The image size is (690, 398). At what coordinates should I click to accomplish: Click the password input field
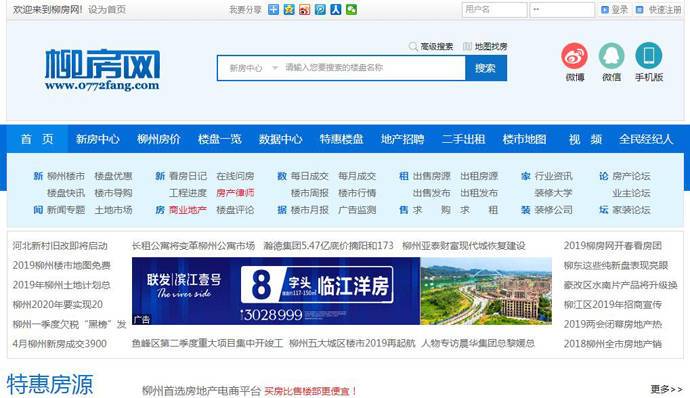coord(562,9)
